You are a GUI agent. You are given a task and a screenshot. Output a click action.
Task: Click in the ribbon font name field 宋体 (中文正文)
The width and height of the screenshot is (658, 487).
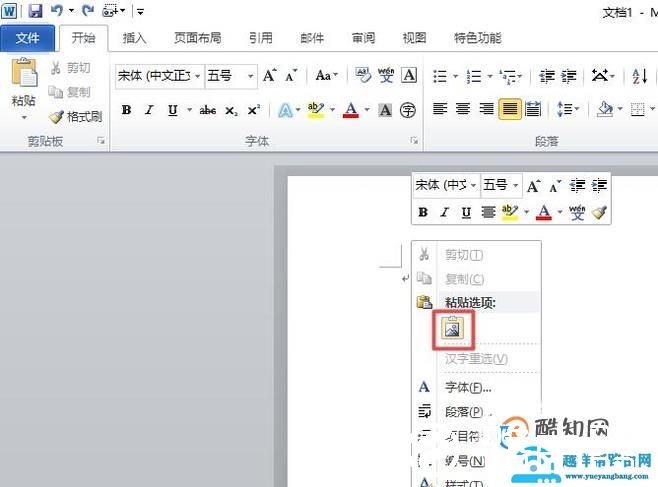click(x=154, y=76)
